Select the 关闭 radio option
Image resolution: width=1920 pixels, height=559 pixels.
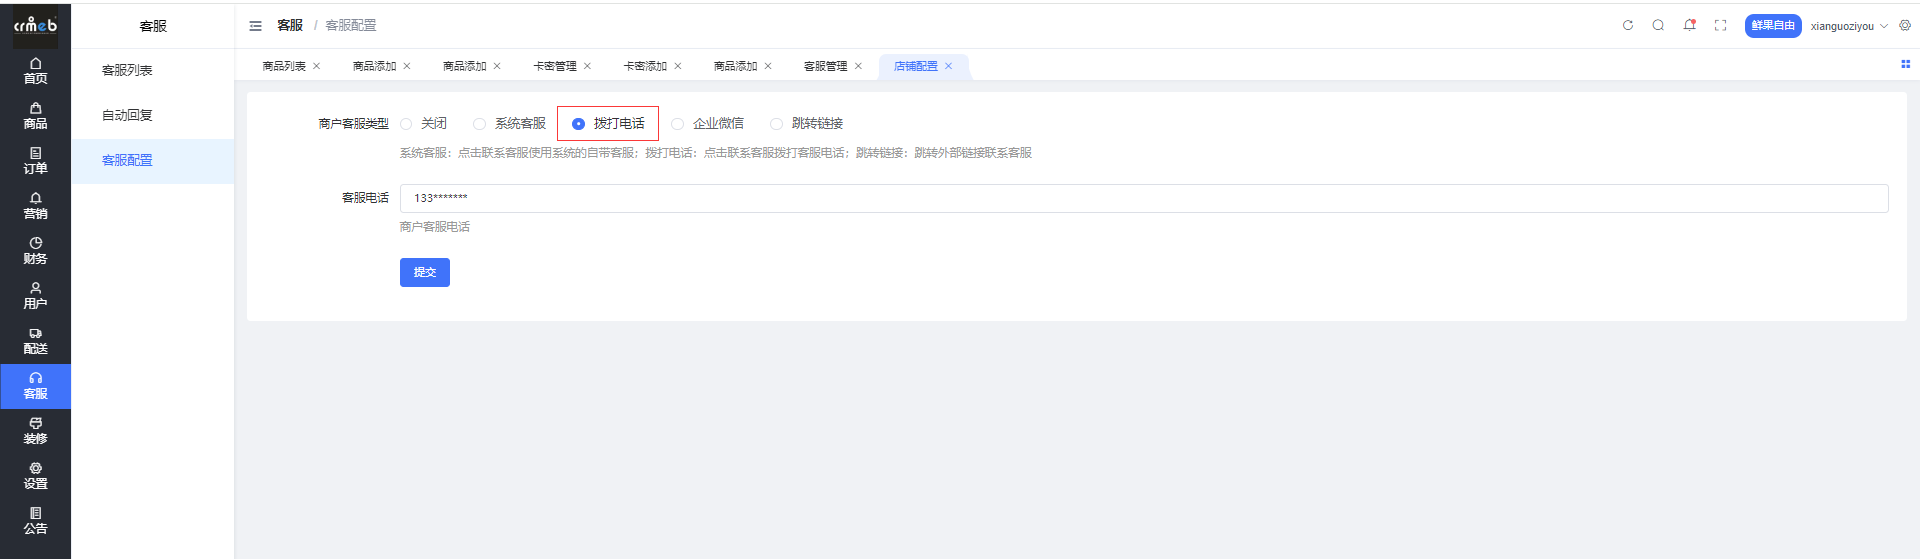click(407, 124)
